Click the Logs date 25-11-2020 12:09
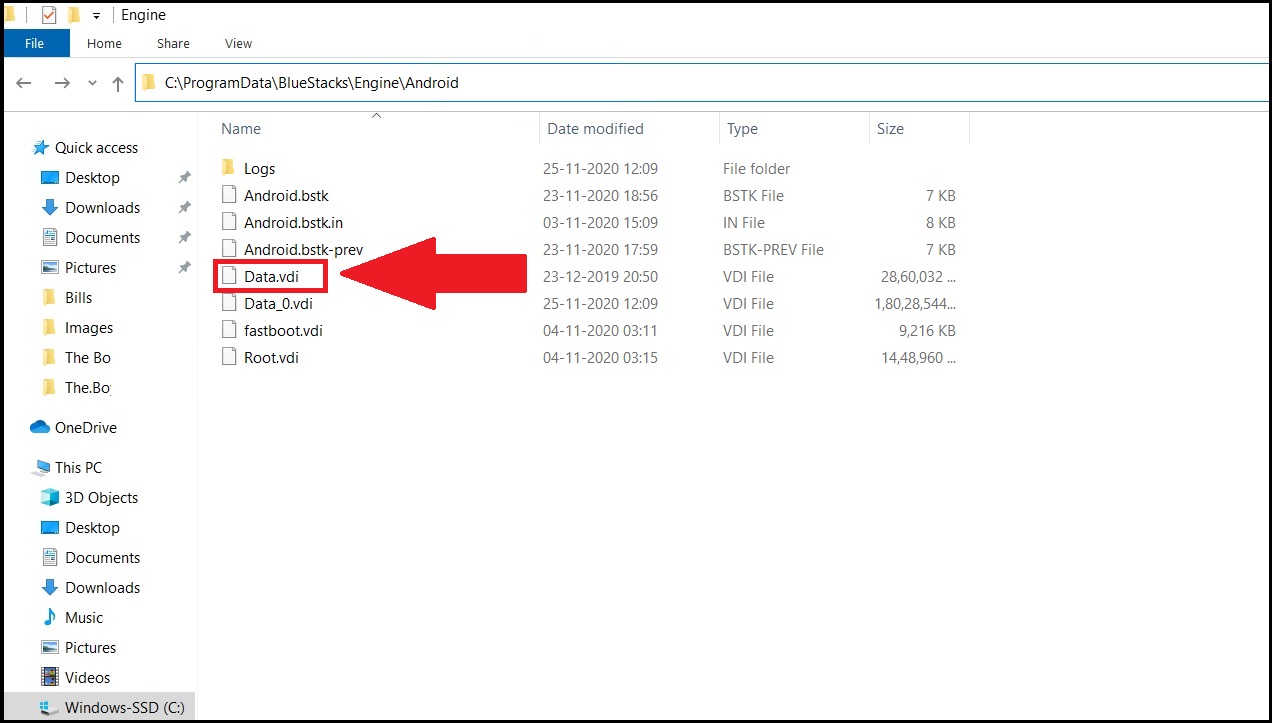The height and width of the screenshot is (723, 1272). tap(600, 168)
